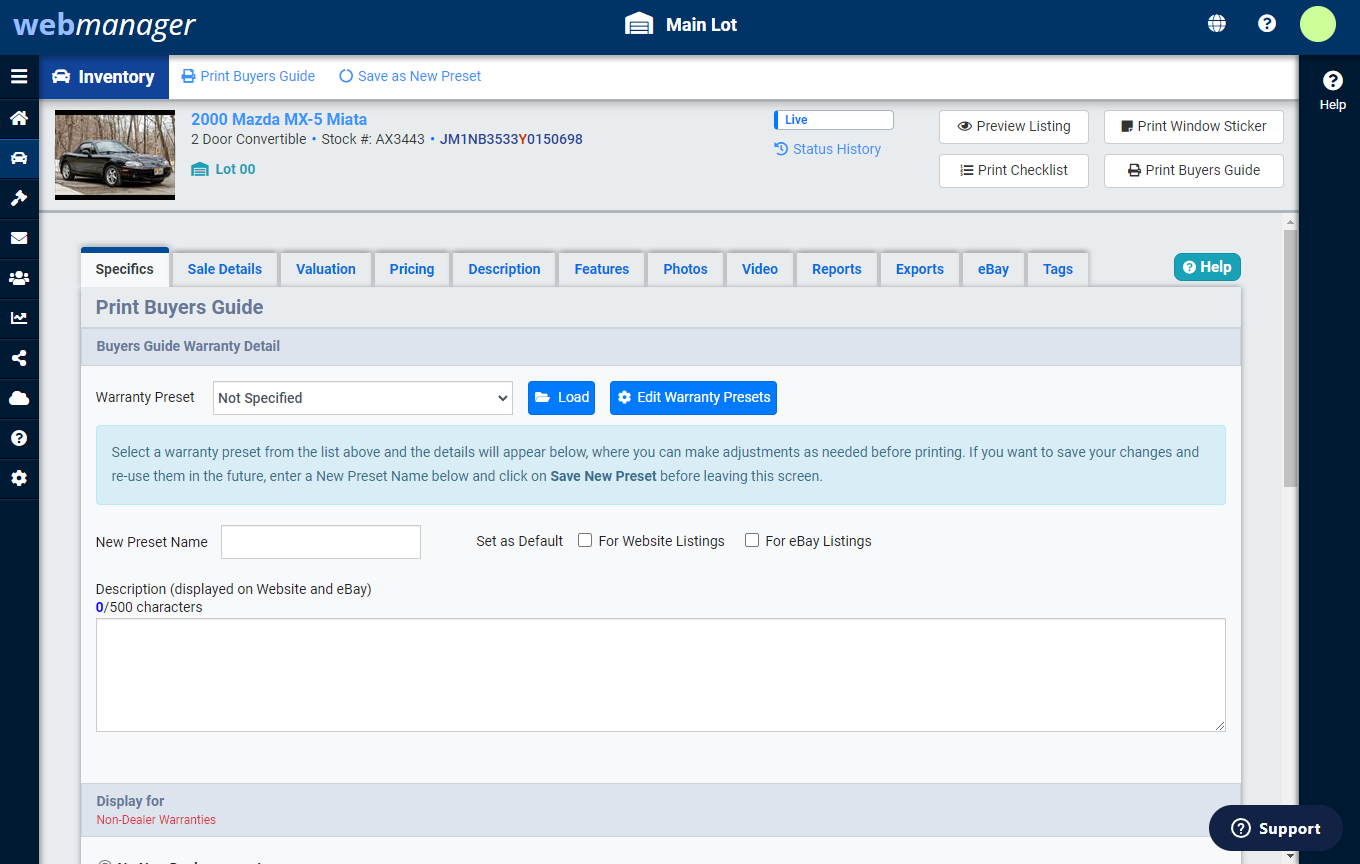Open the Pricing tab

411,268
